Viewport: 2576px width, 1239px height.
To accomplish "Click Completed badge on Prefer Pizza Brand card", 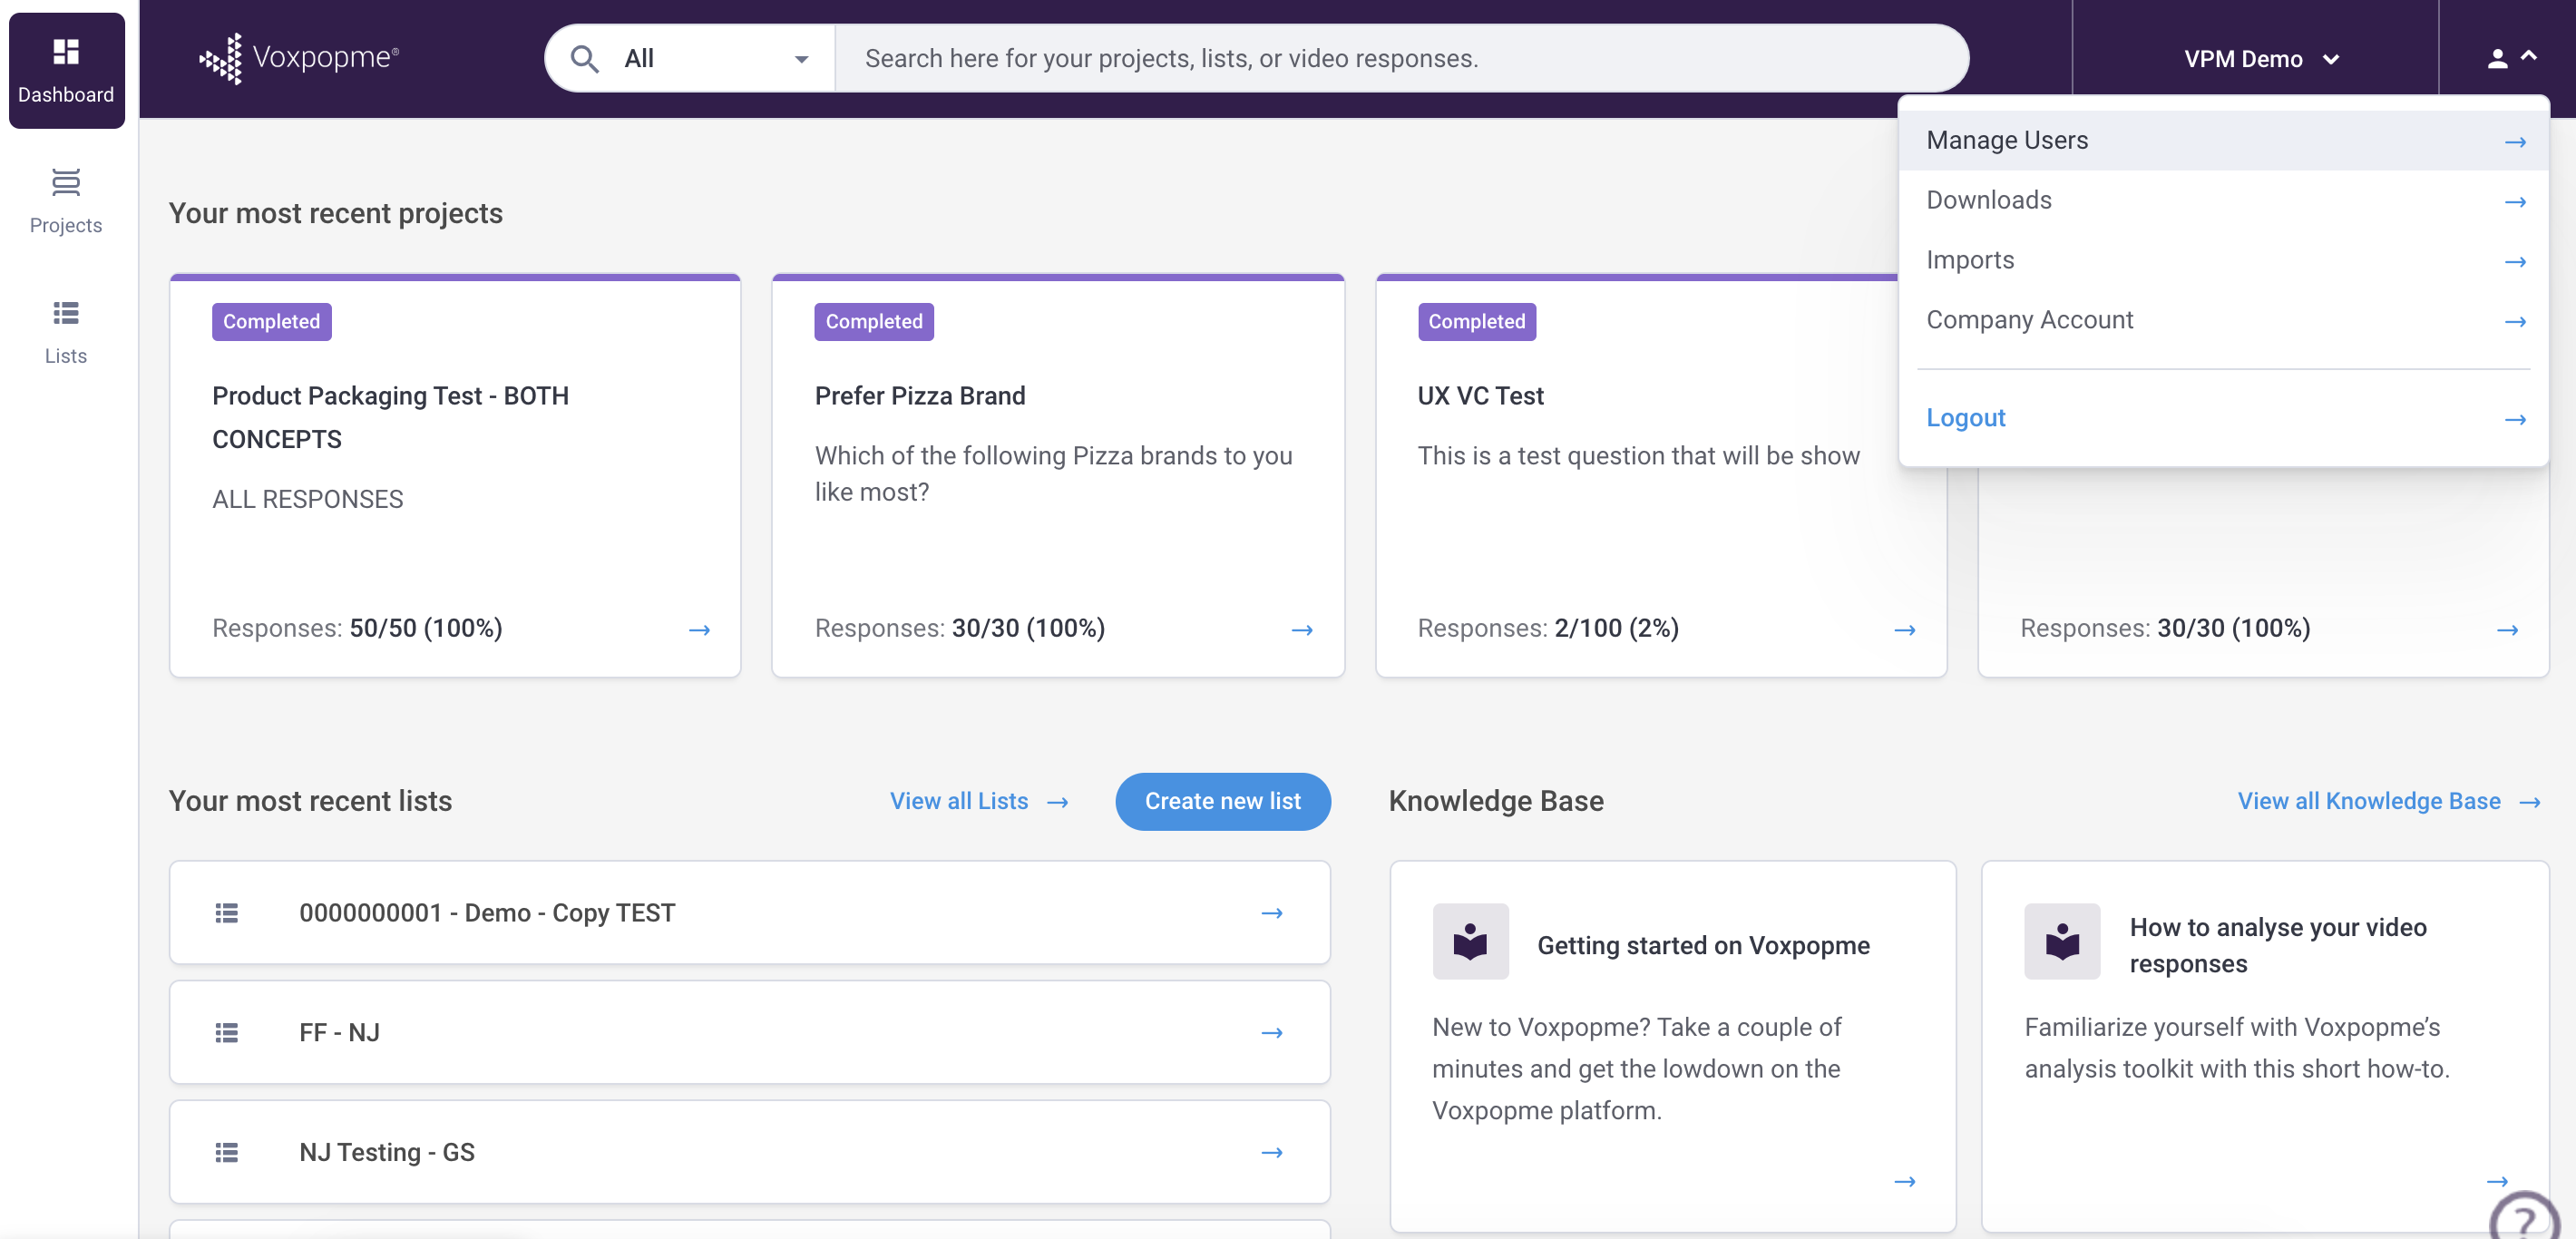I will click(x=874, y=322).
